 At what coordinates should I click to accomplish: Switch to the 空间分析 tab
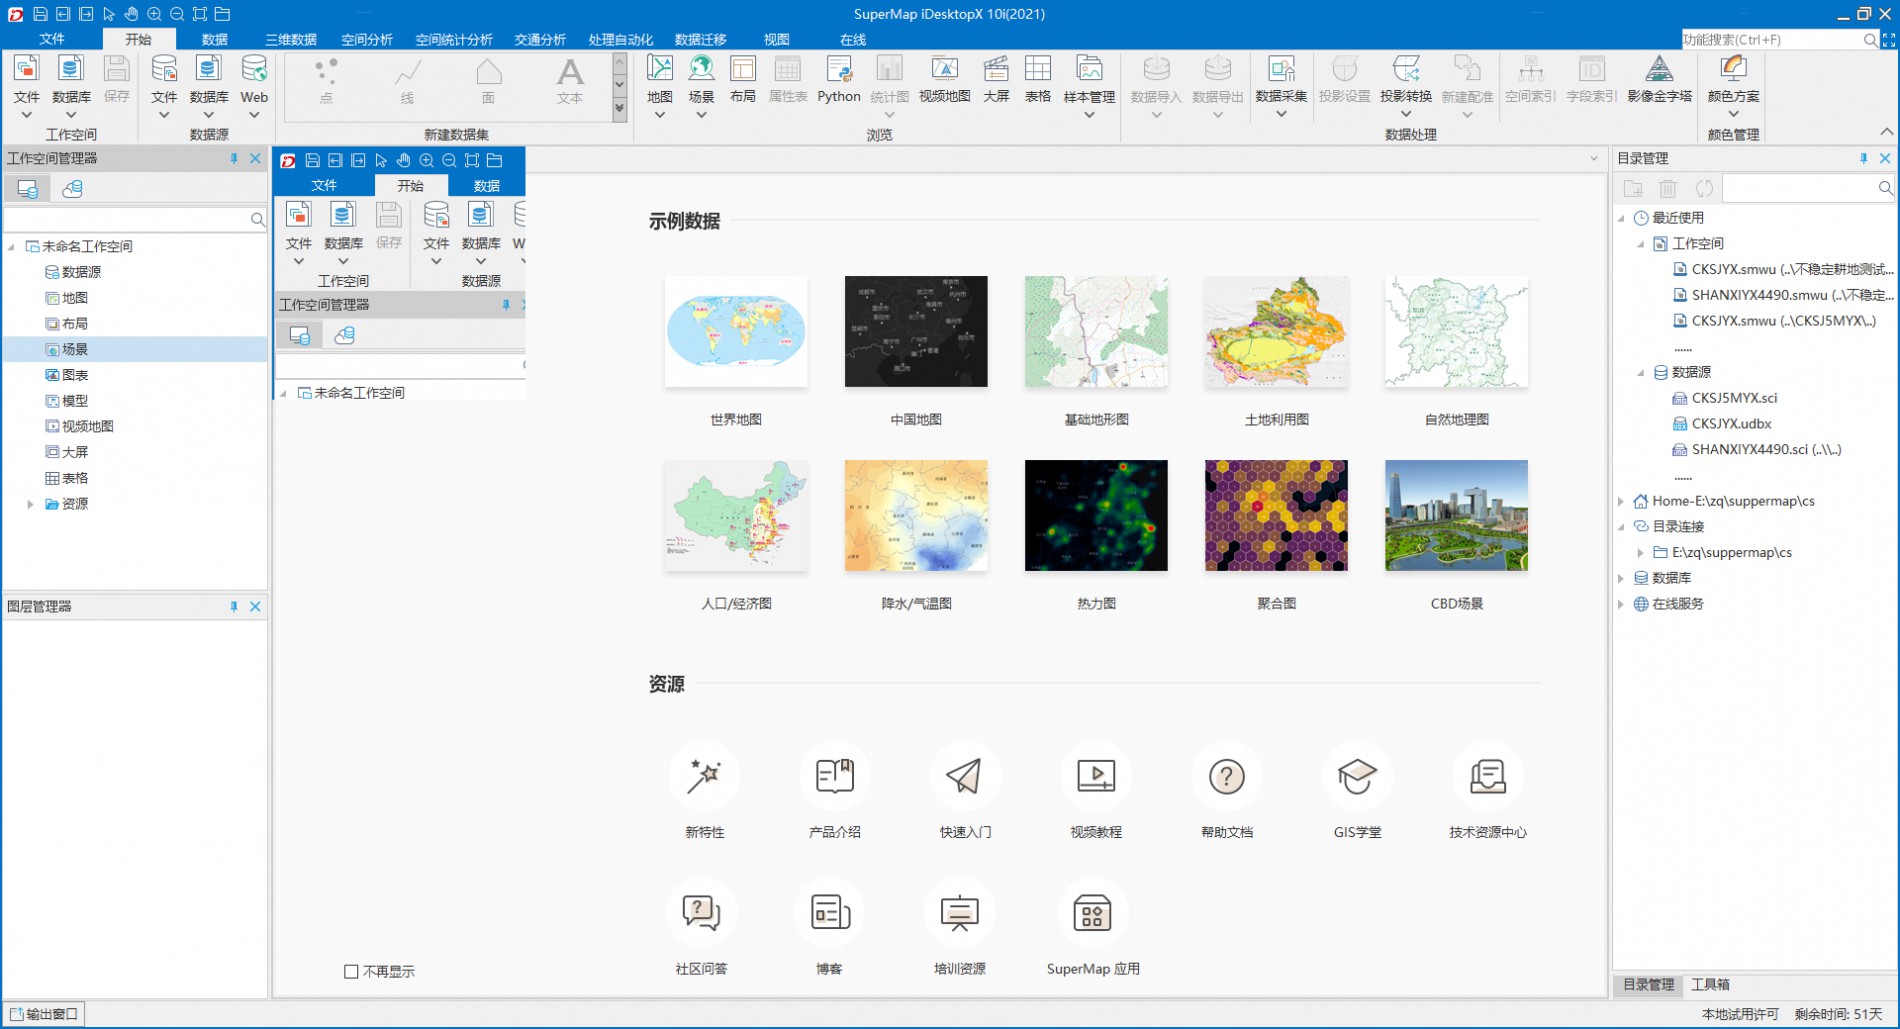[x=367, y=39]
